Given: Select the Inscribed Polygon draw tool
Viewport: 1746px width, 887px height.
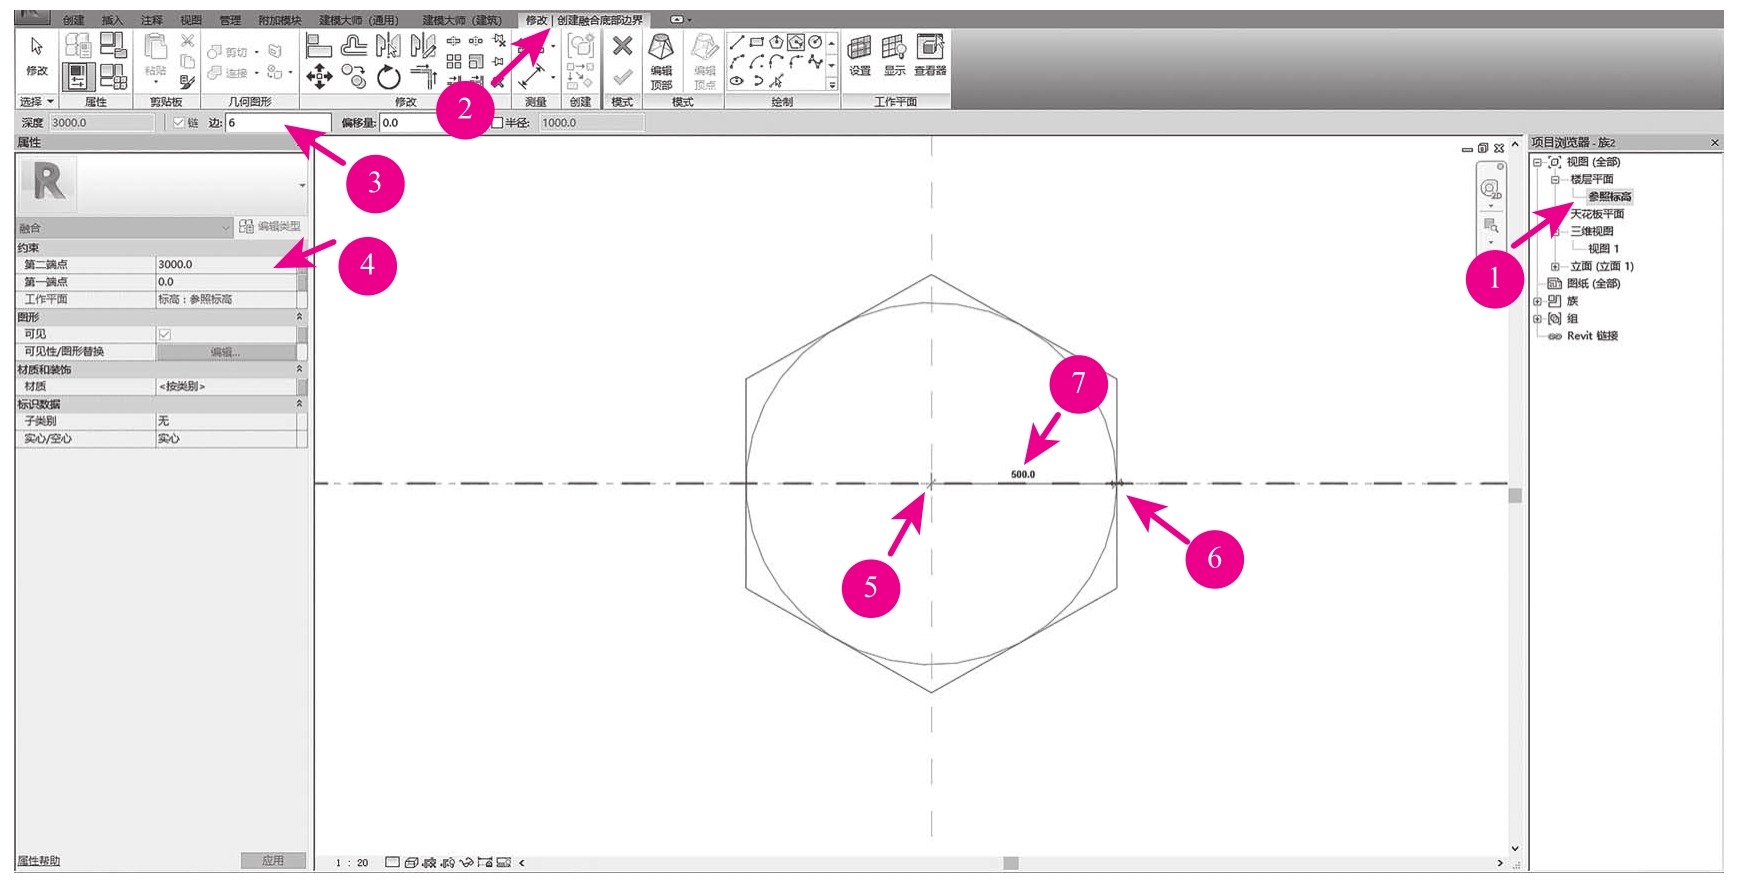Looking at the screenshot, I should click(x=776, y=42).
